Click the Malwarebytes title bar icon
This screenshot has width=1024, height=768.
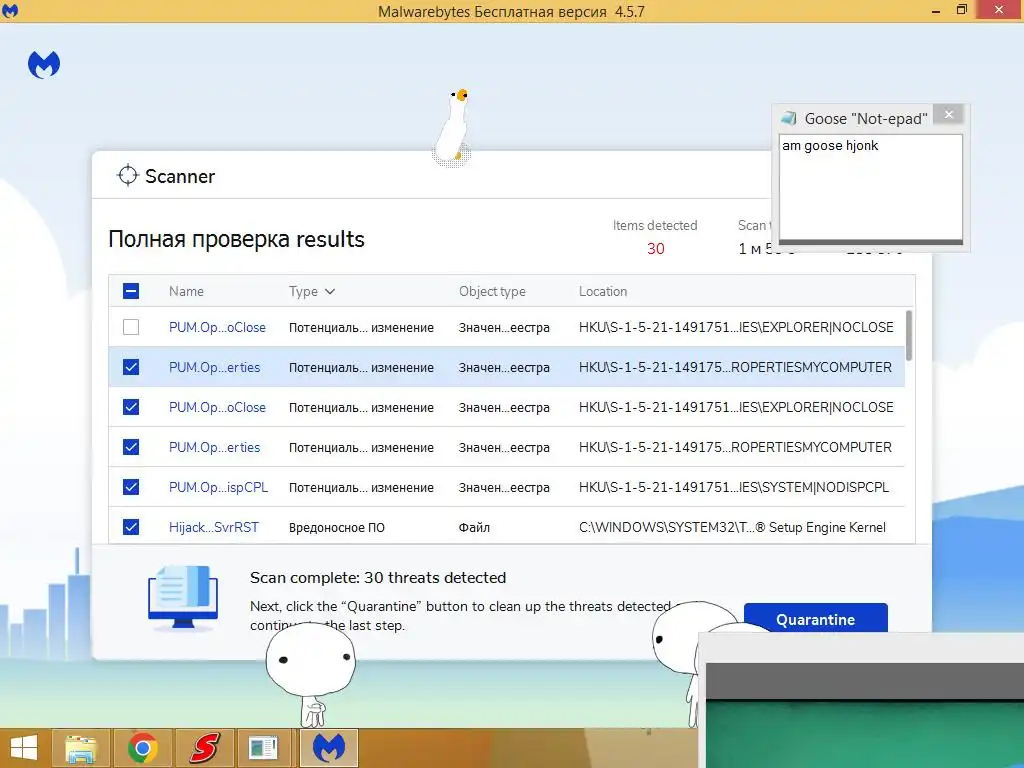[x=10, y=10]
